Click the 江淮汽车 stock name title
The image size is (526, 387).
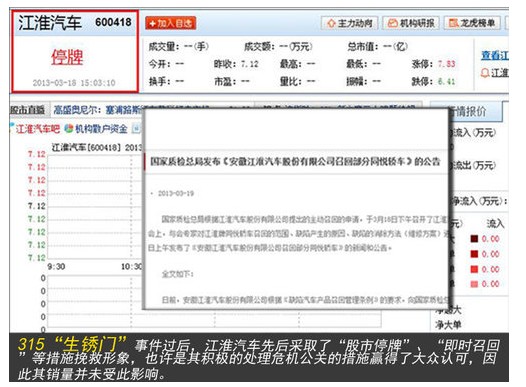coord(50,23)
